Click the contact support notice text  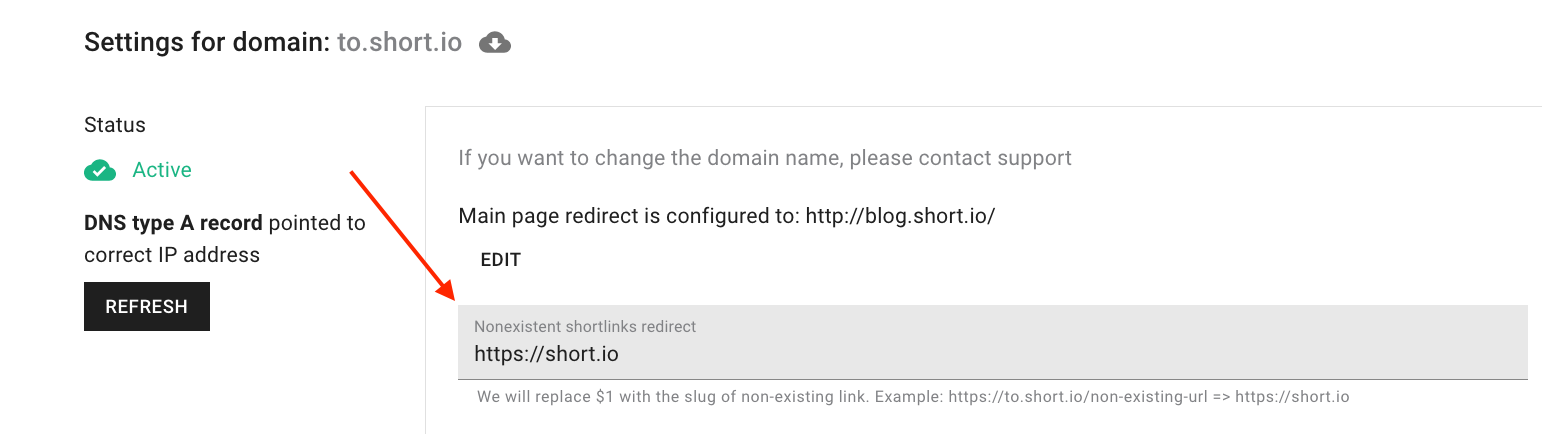coord(765,158)
